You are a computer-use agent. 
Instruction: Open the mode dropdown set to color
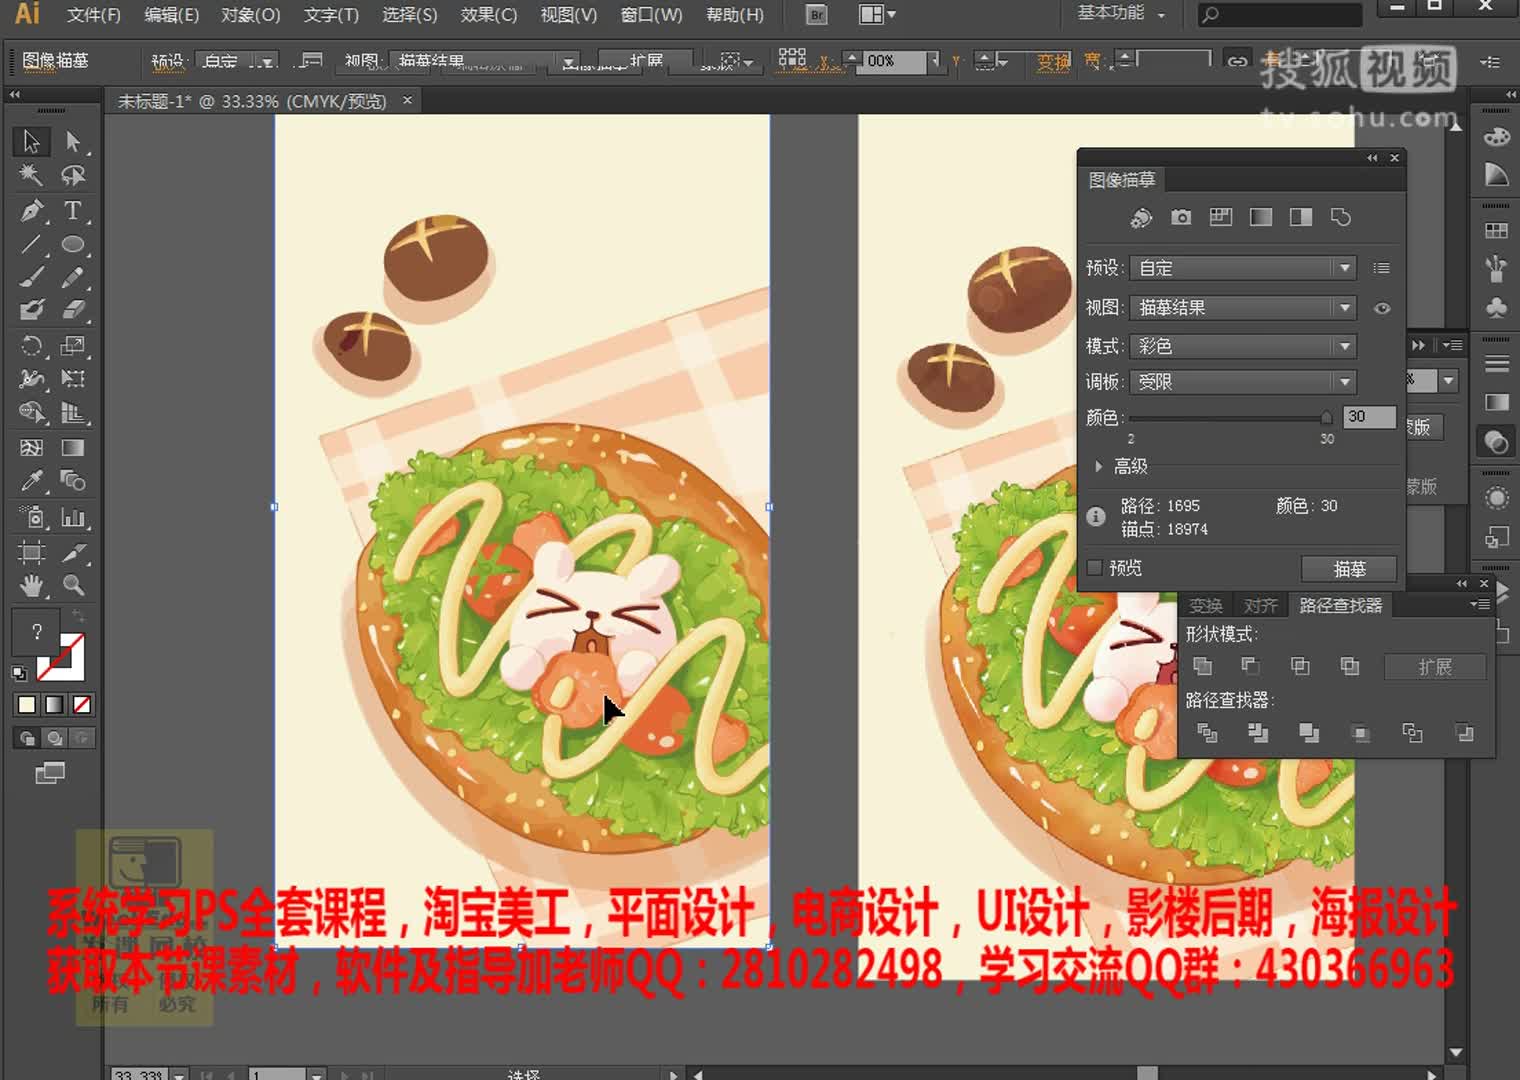tap(1243, 346)
